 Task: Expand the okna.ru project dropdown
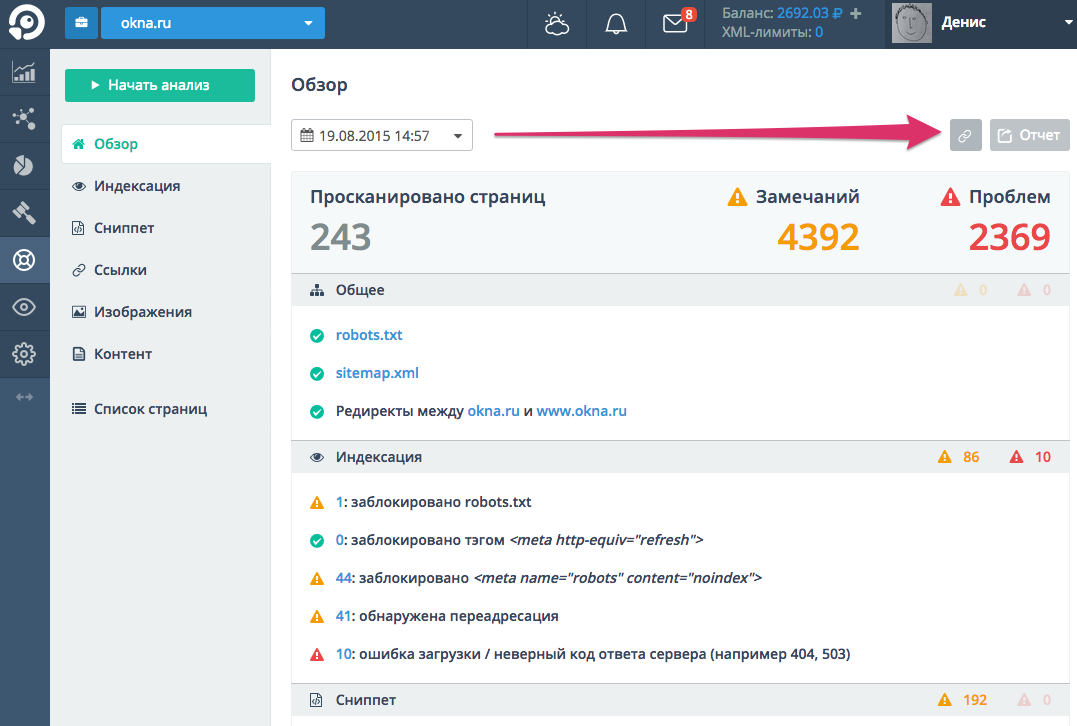click(212, 23)
